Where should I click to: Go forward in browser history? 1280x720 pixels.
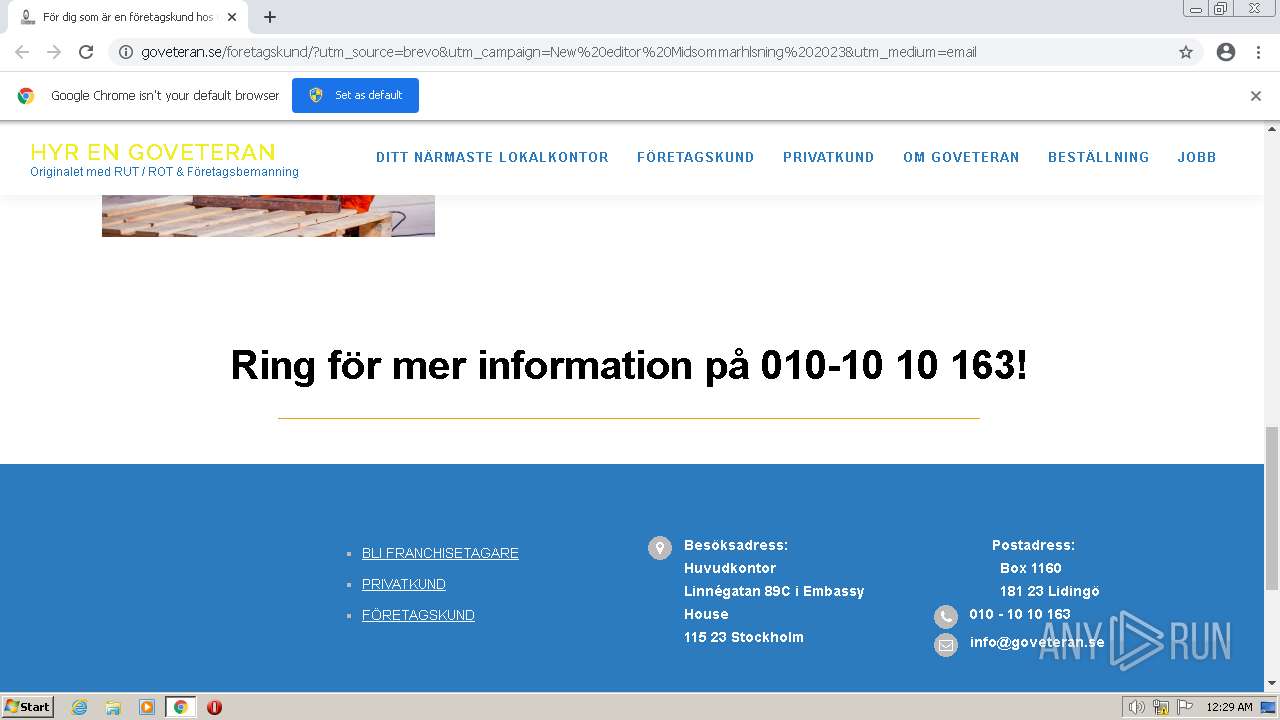tap(54, 52)
